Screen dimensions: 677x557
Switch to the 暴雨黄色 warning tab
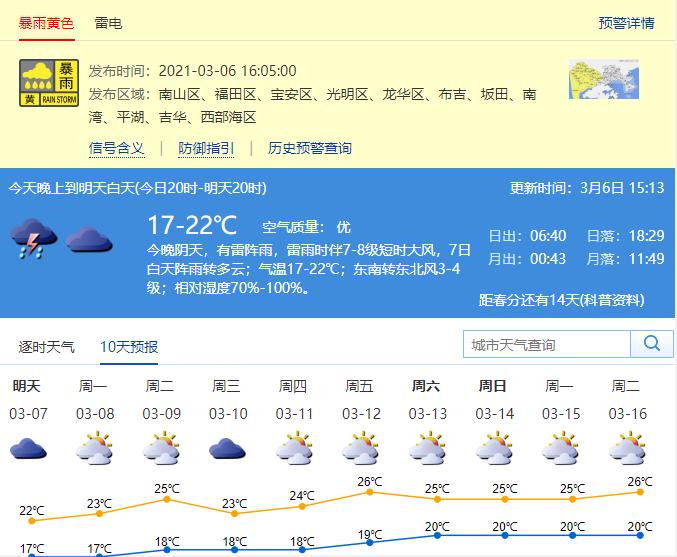(46, 22)
